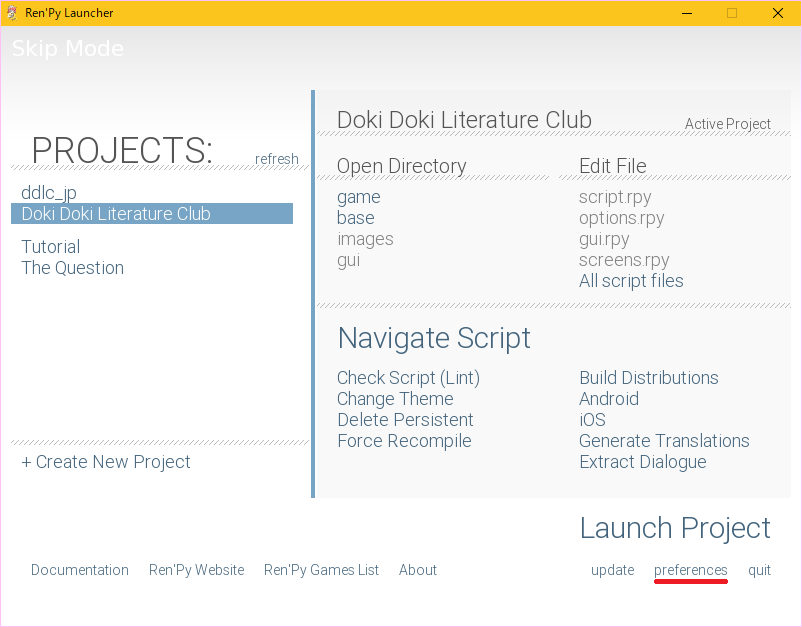Open the base directory
Screen dimensions: 802x627
tap(356, 218)
